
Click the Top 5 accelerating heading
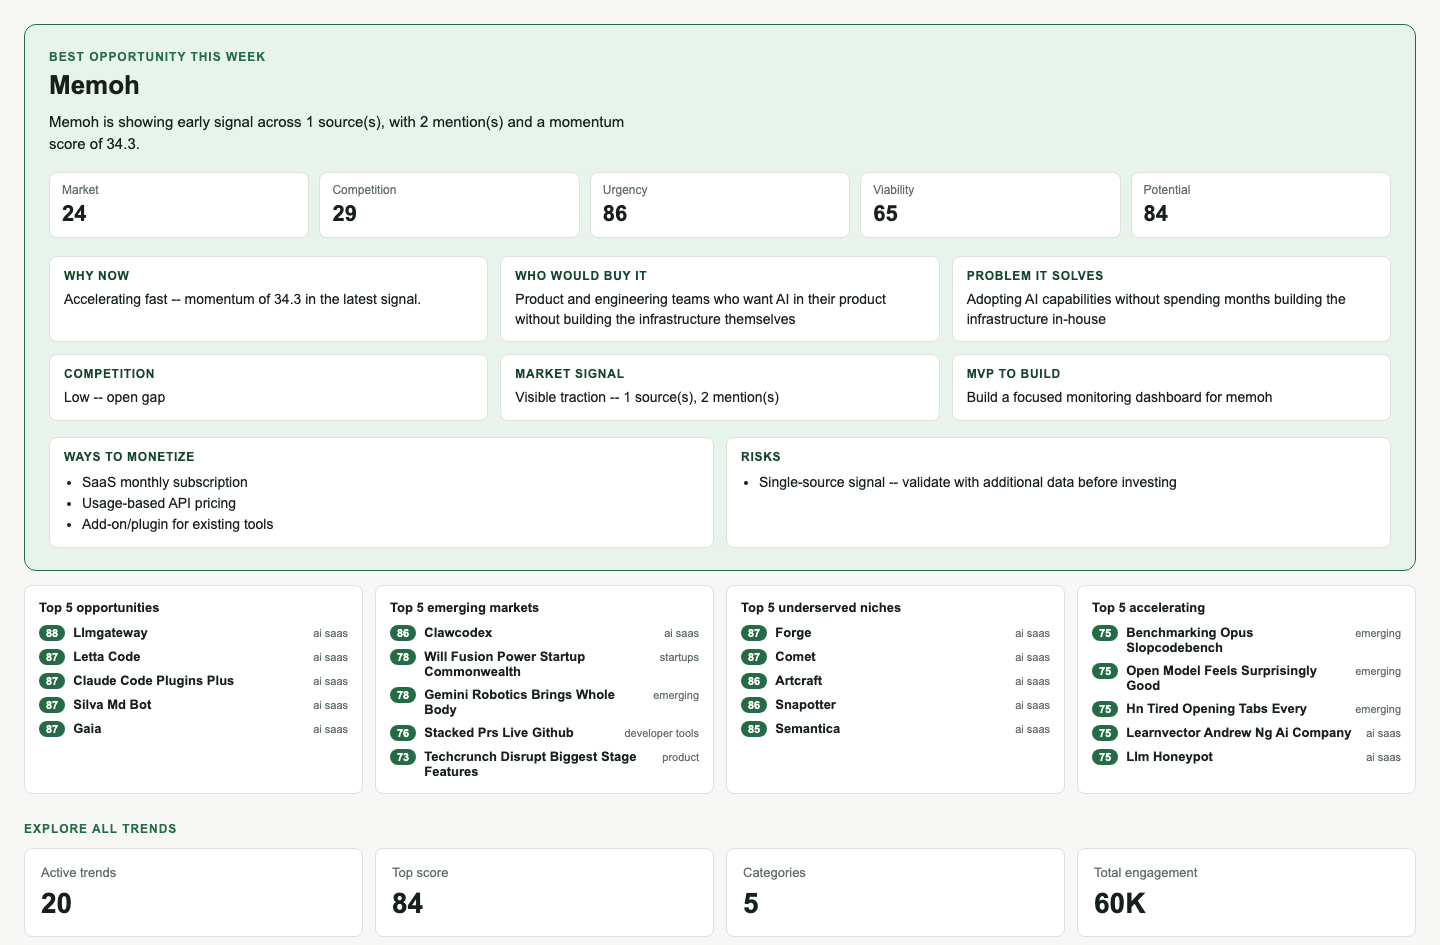coord(1148,608)
